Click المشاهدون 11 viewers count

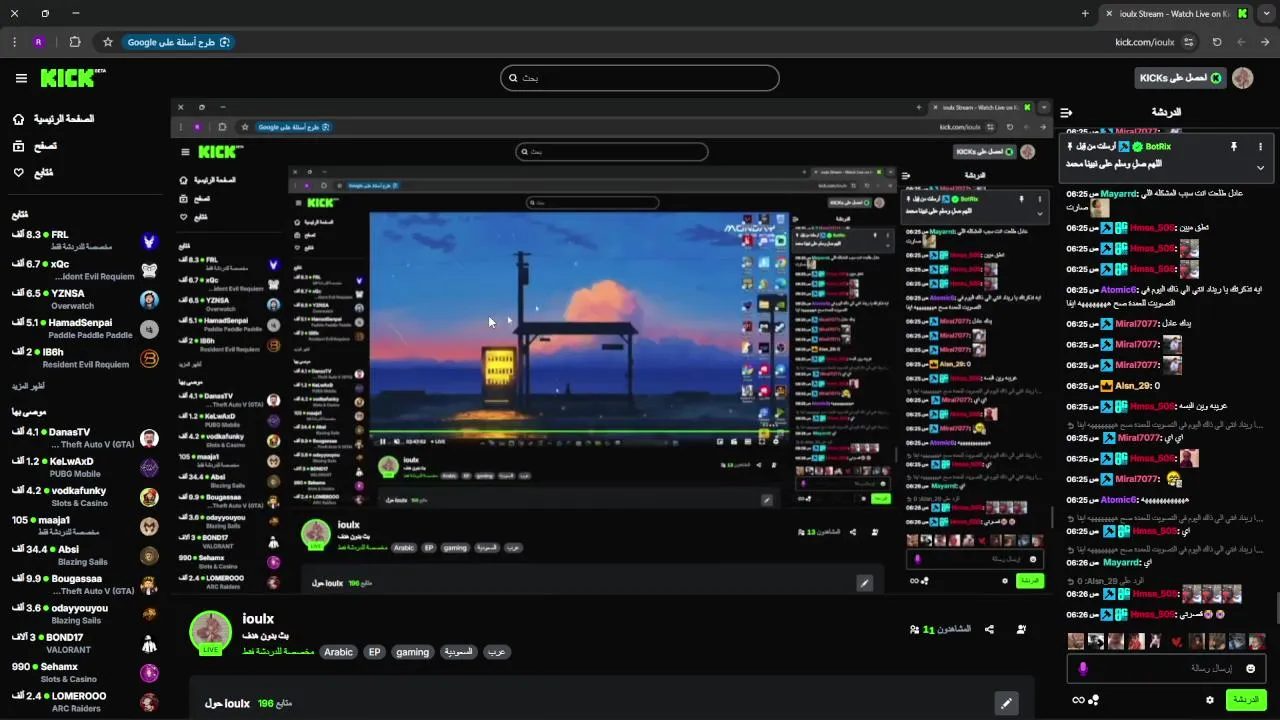pyautogui.click(x=940, y=630)
